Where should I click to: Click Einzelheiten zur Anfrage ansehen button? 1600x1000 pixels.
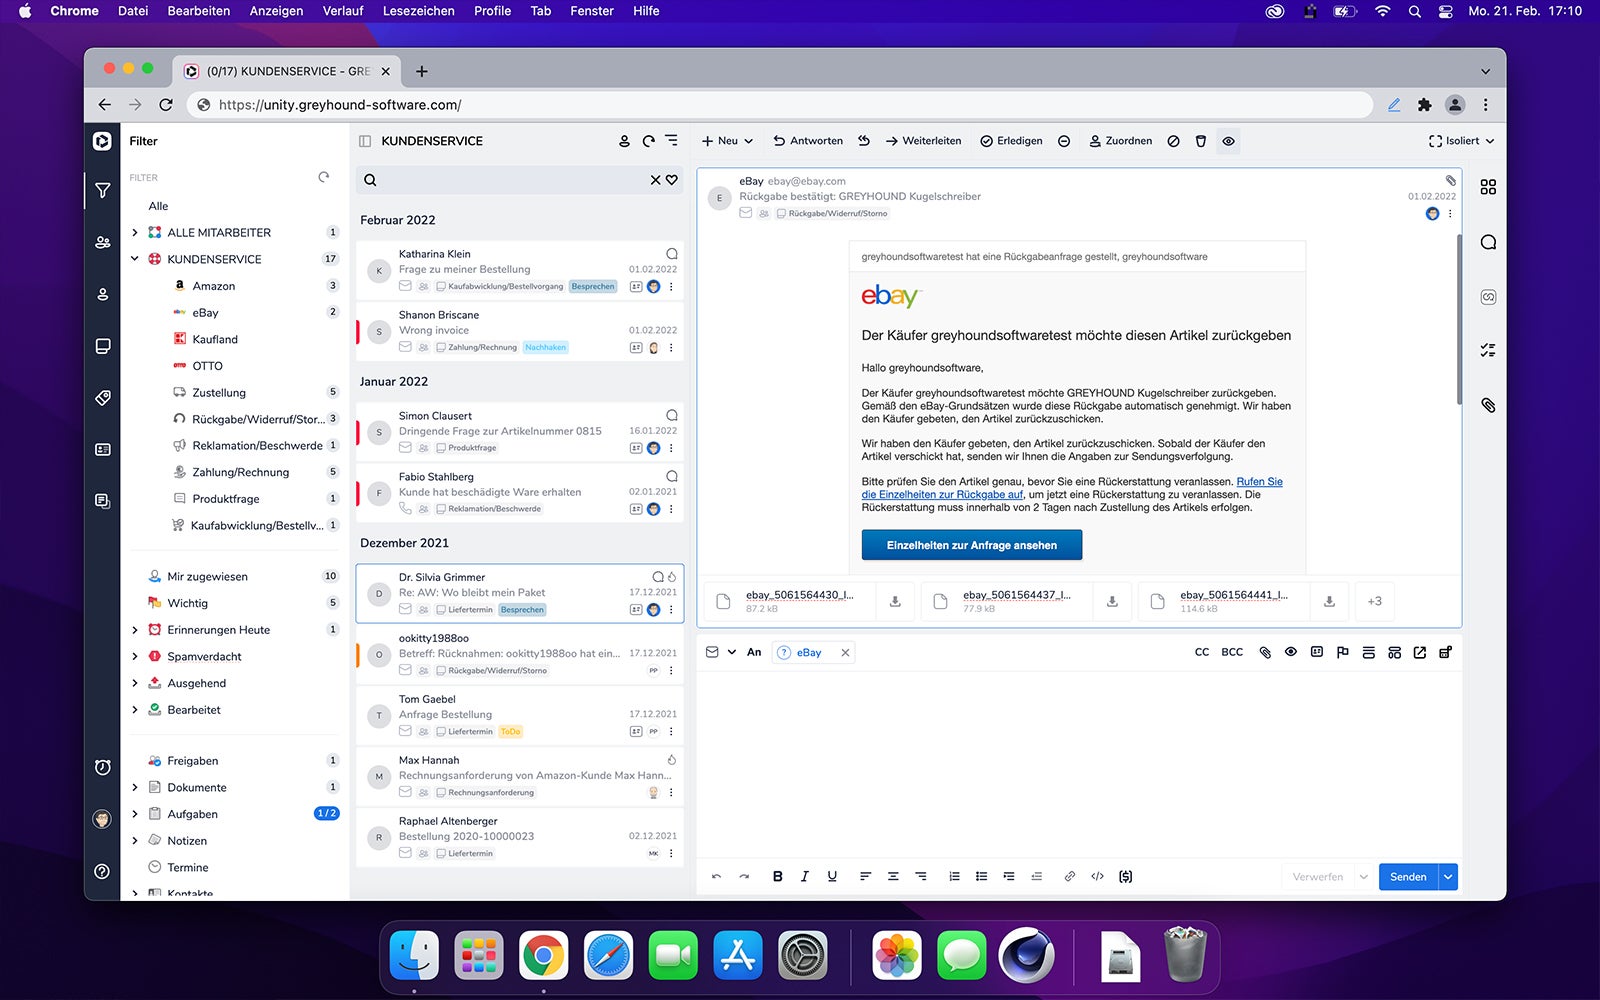[972, 545]
